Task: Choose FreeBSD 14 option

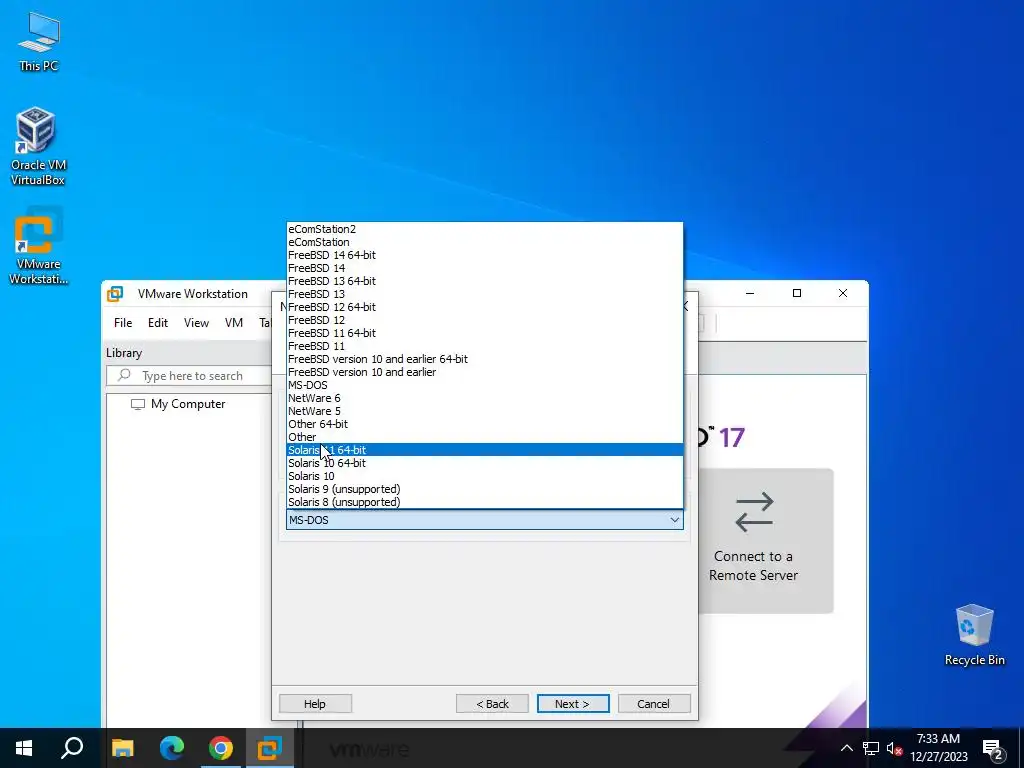Action: point(485,268)
